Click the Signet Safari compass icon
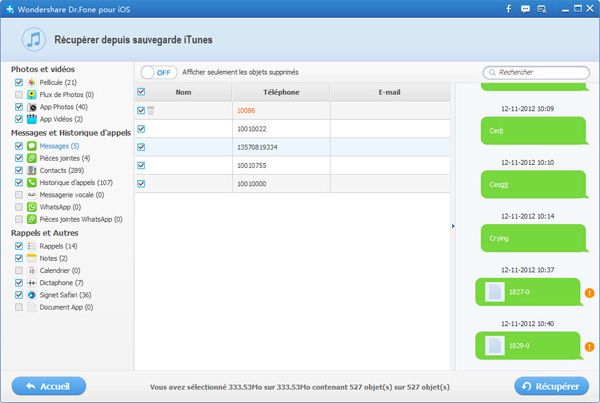600x403 pixels. (x=32, y=295)
